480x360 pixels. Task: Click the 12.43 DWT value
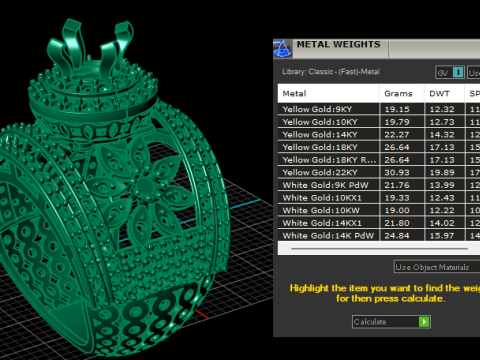point(442,198)
